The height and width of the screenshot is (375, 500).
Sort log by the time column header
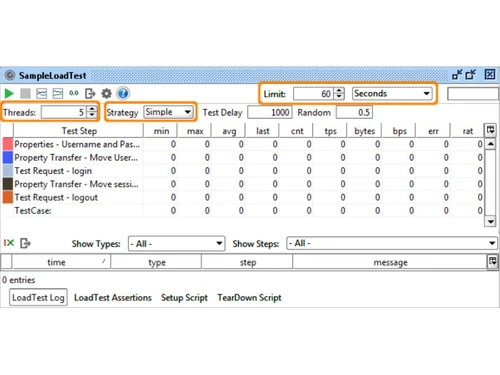(x=61, y=262)
